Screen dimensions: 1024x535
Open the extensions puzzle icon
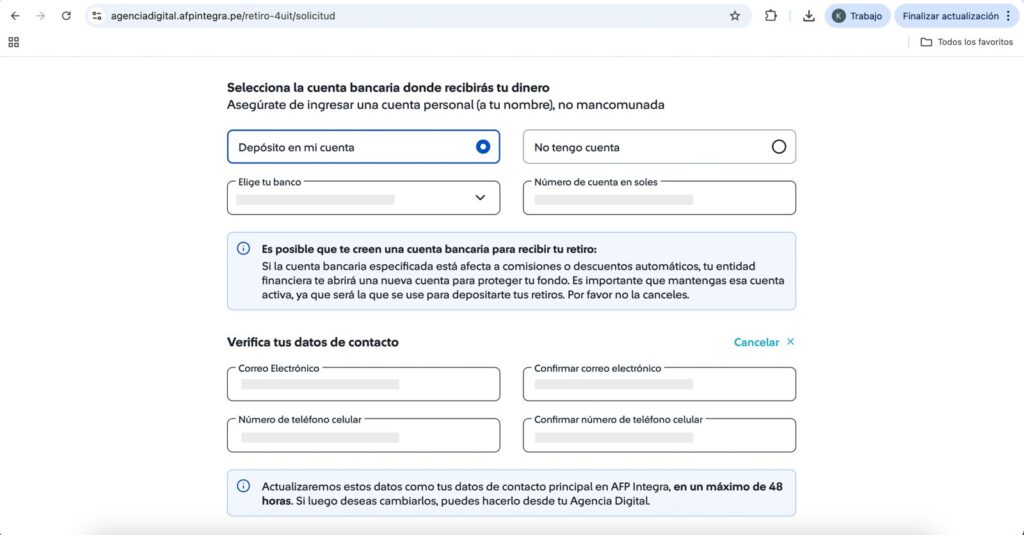[771, 16]
